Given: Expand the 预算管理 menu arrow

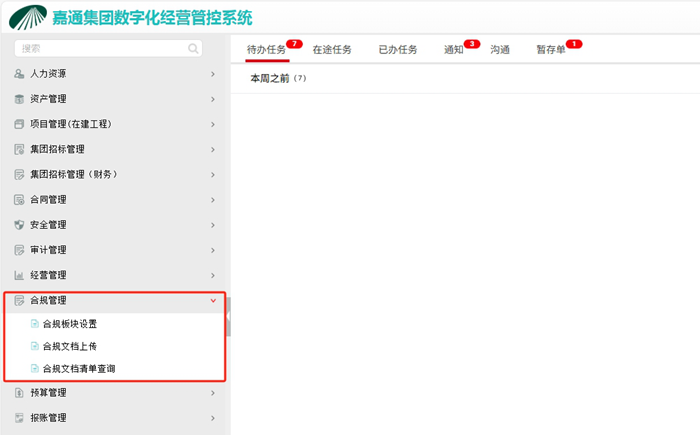Looking at the screenshot, I should [x=213, y=393].
